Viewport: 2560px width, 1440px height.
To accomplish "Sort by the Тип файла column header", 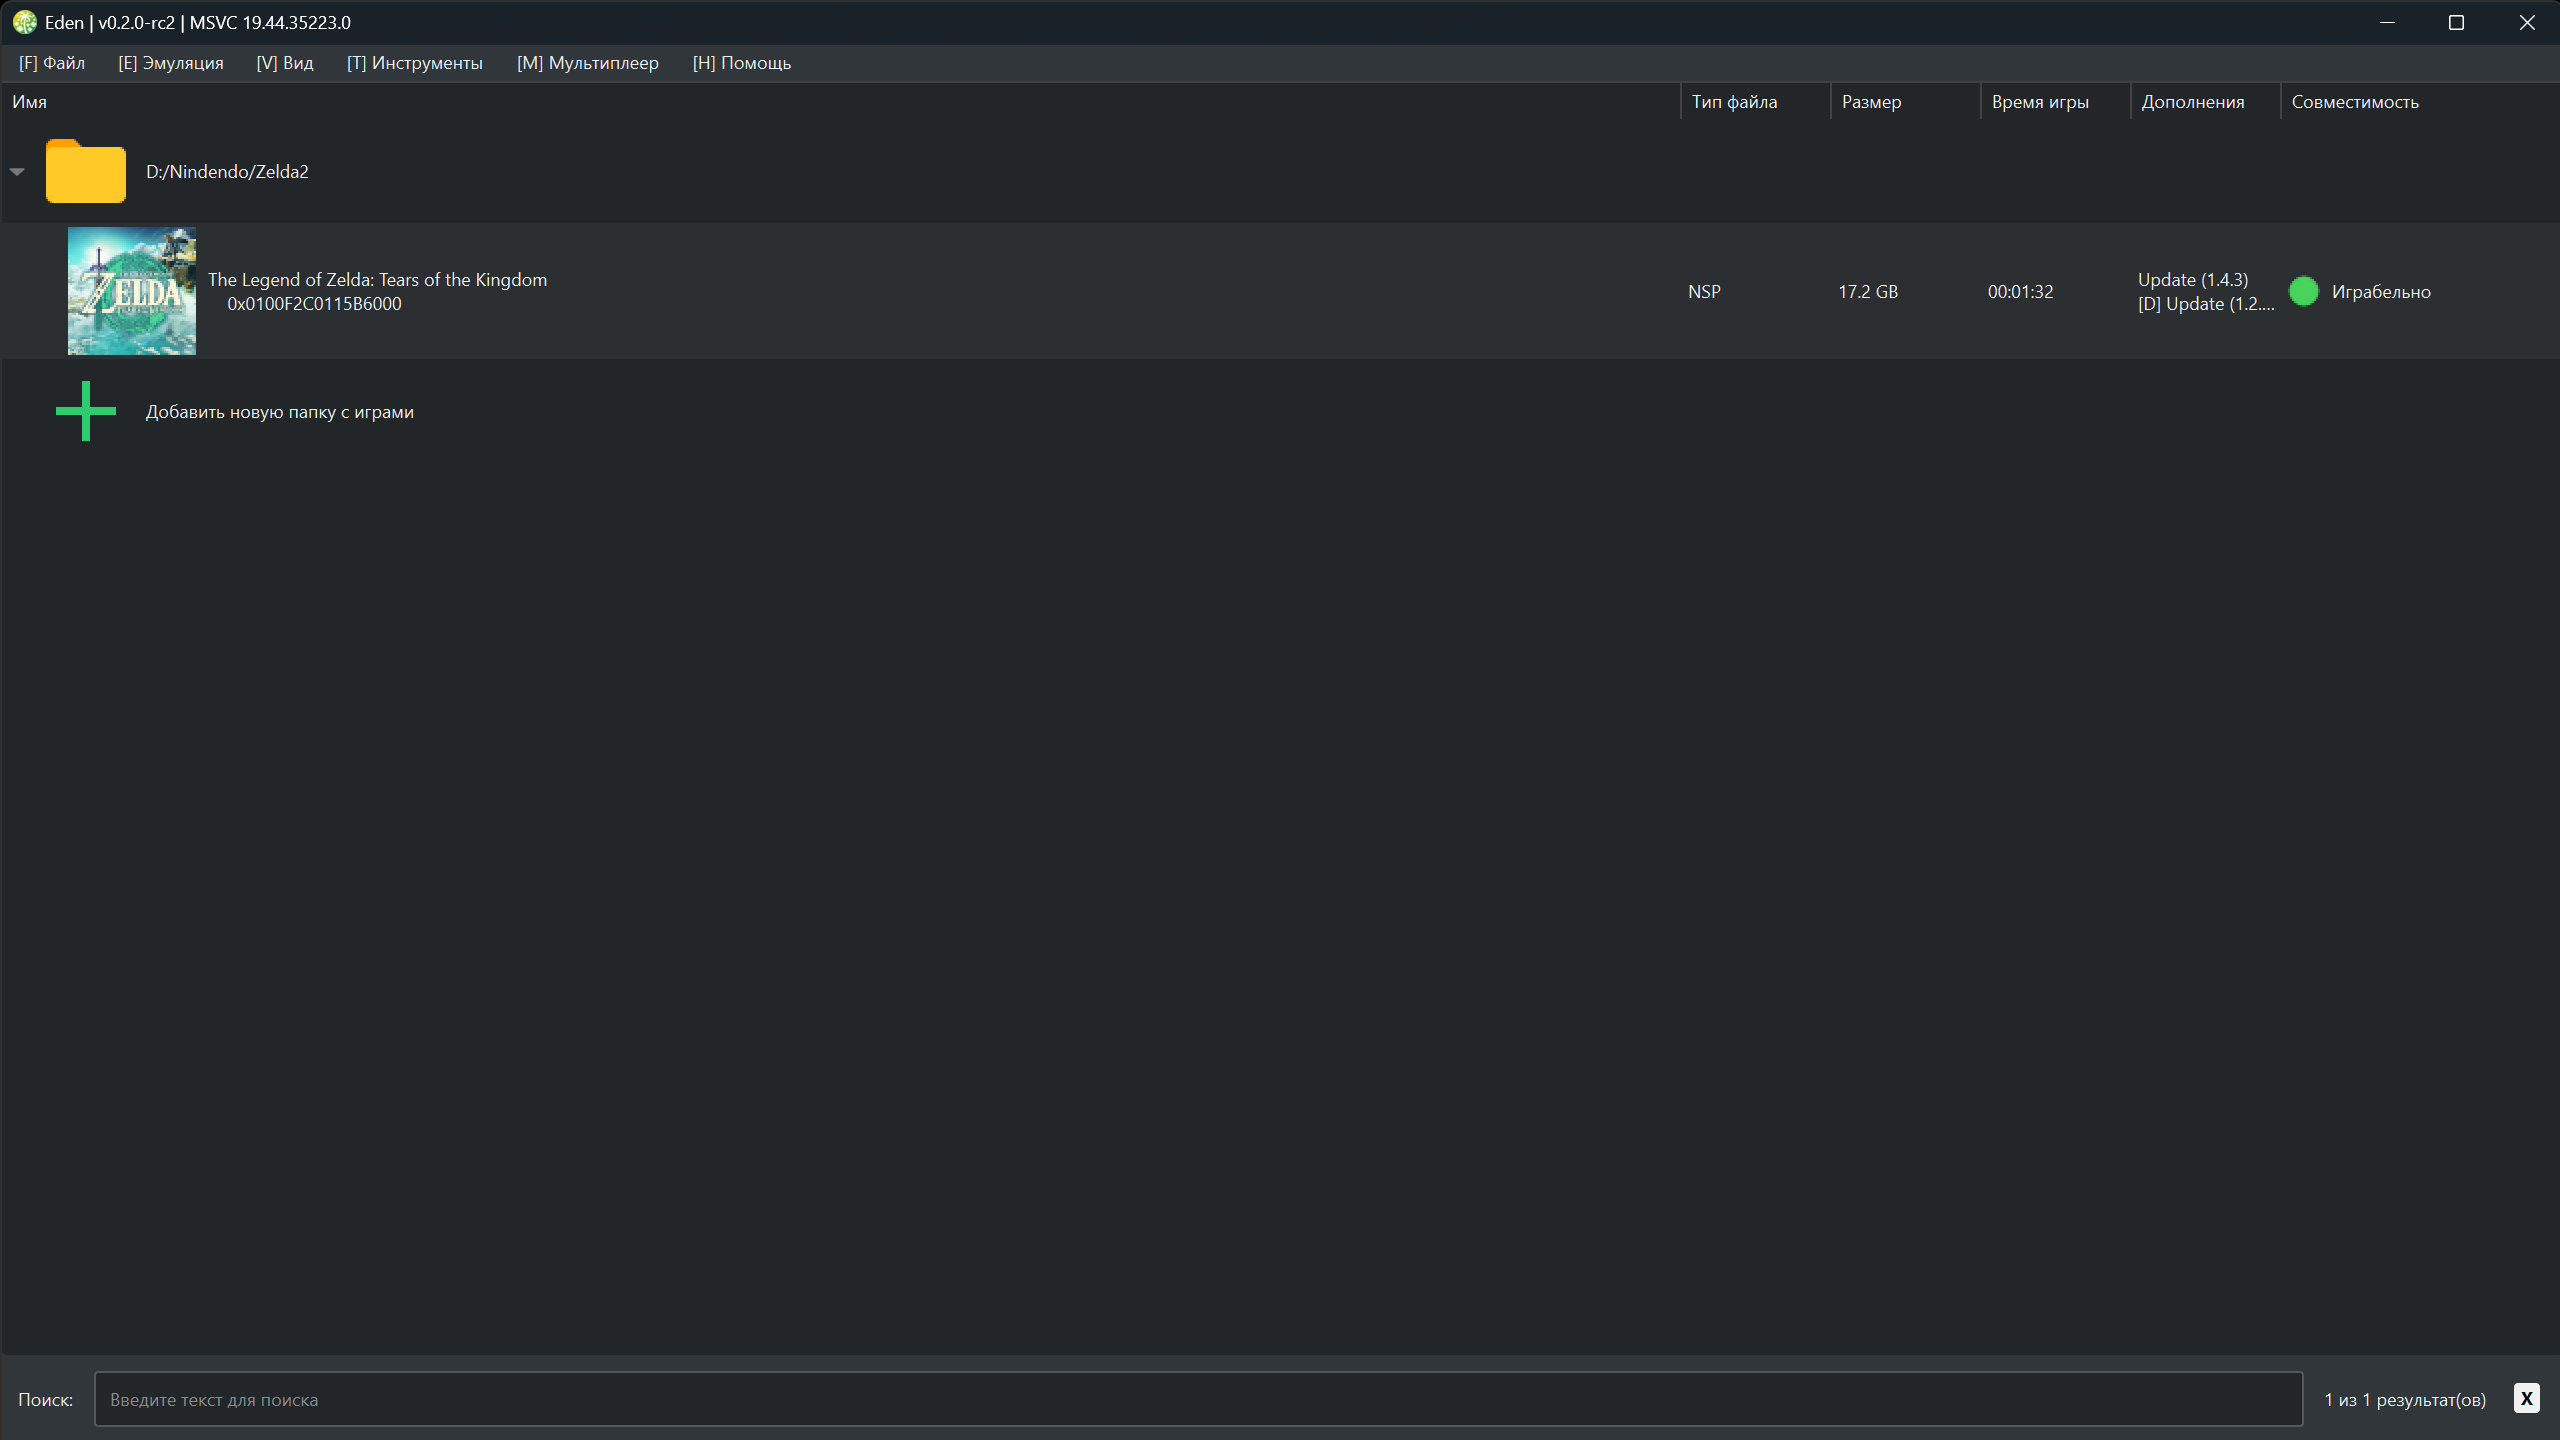I will coord(1755,102).
